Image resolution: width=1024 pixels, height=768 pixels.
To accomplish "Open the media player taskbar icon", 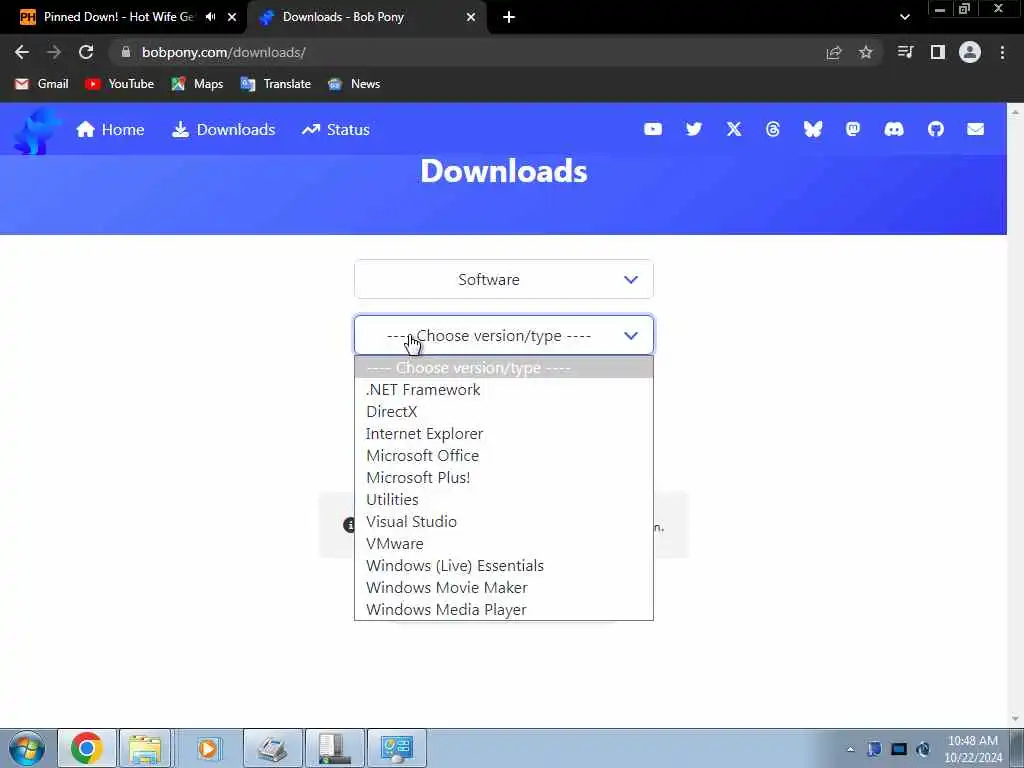I will 208,748.
